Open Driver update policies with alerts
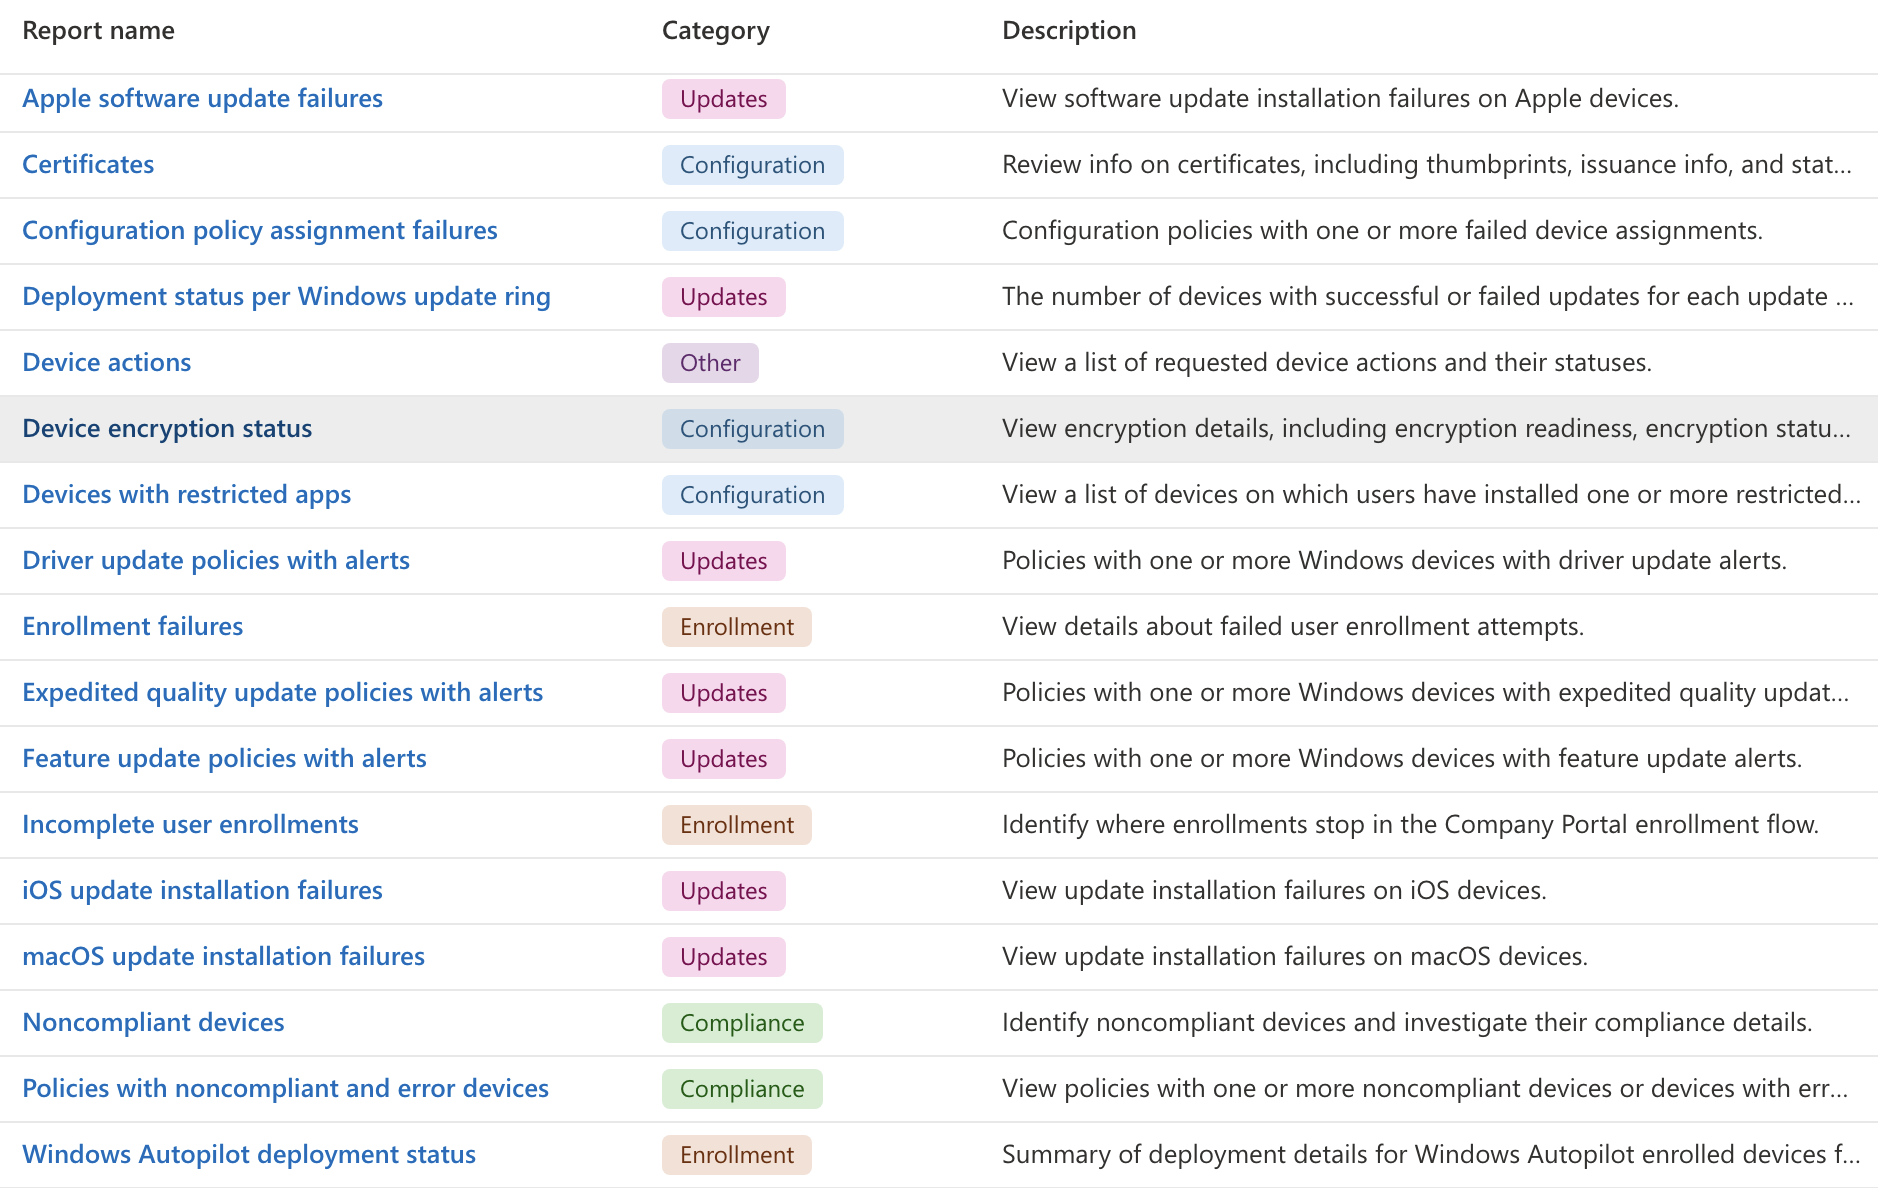The height and width of the screenshot is (1188, 1904). (216, 560)
